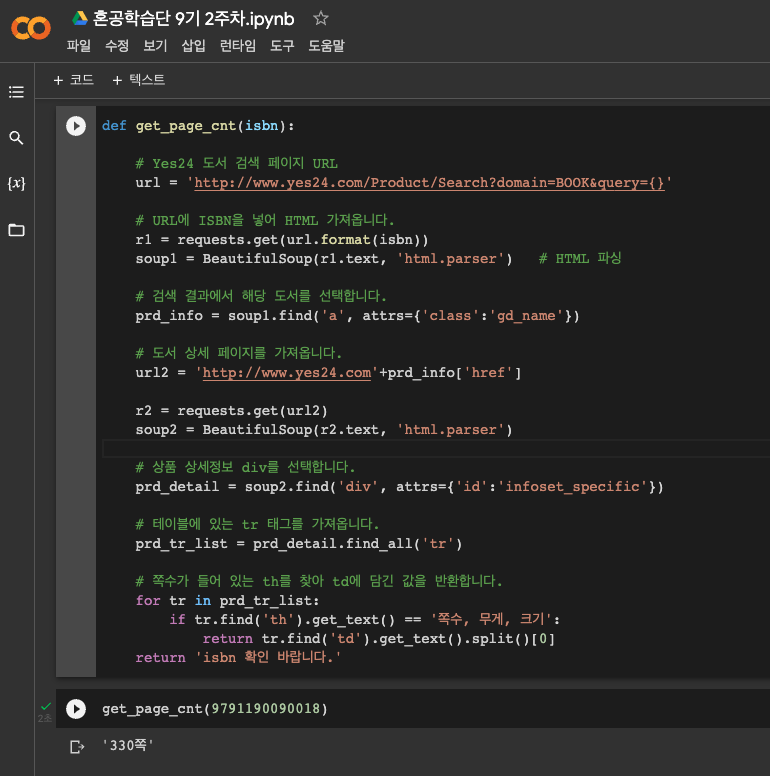Open the variables {x} panel
This screenshot has height=776, width=770.
coord(16,184)
